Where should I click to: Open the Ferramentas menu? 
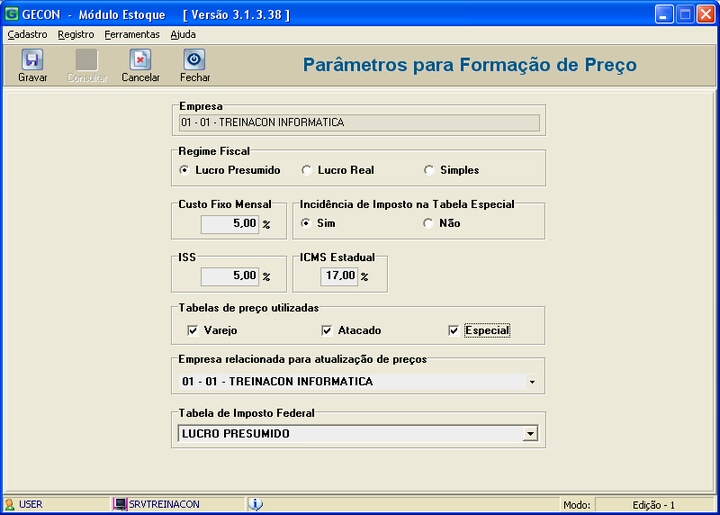pyautogui.click(x=132, y=34)
